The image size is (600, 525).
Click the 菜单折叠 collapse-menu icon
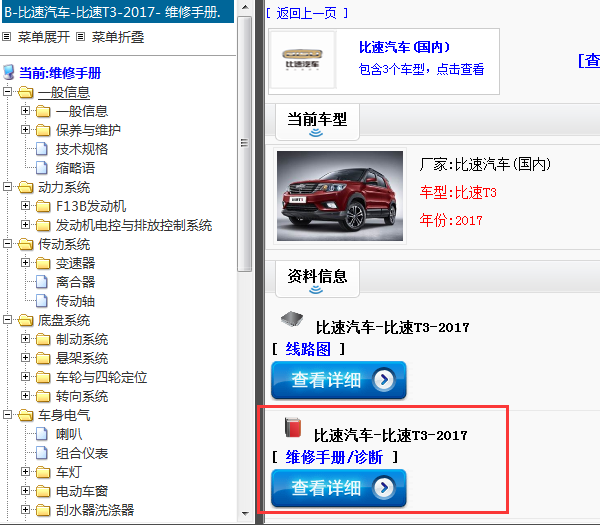80,37
